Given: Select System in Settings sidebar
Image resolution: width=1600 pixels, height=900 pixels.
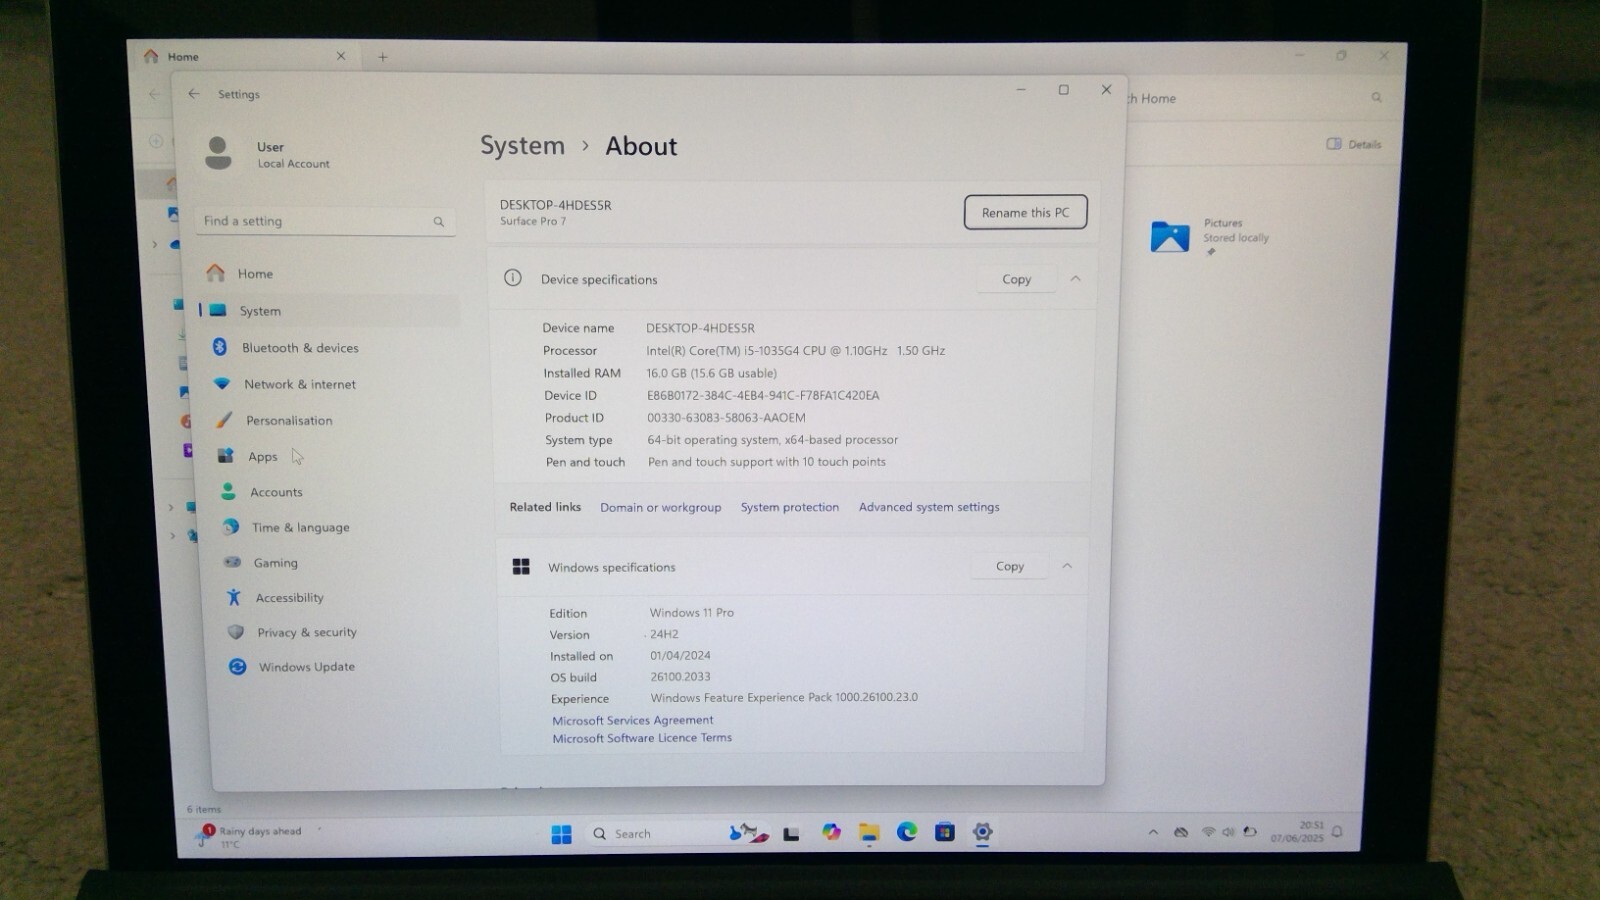Looking at the screenshot, I should pos(330,311).
